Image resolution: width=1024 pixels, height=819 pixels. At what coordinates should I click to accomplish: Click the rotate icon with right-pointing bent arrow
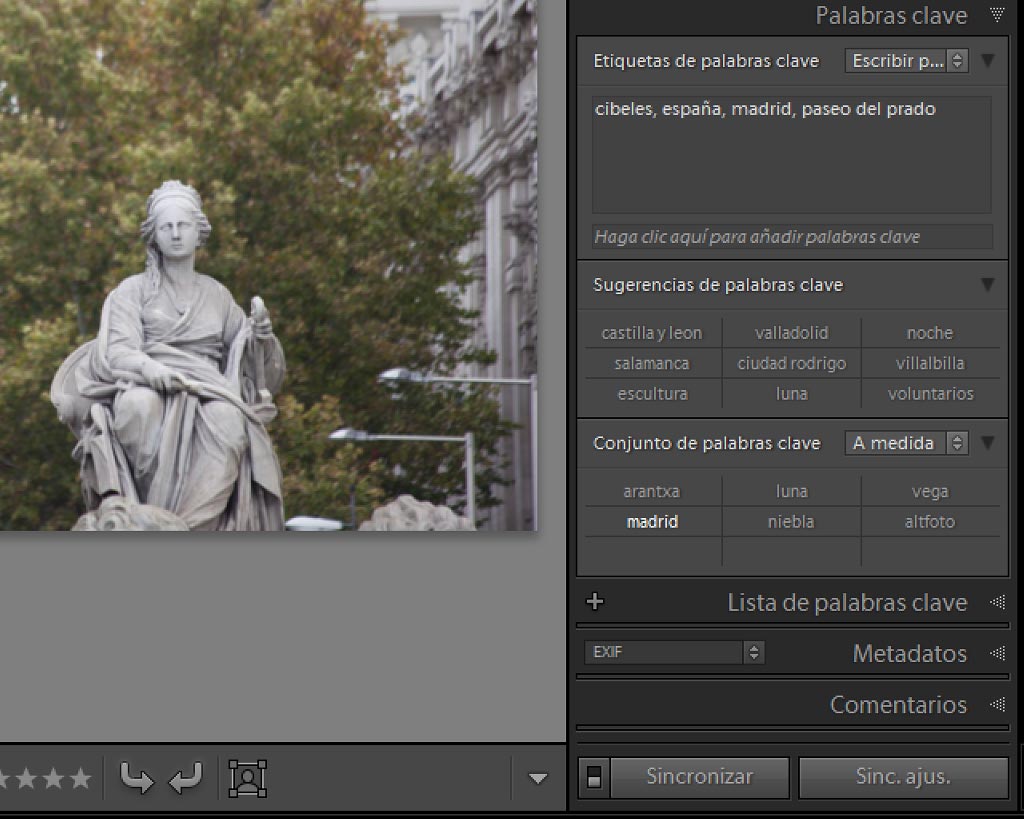point(136,778)
